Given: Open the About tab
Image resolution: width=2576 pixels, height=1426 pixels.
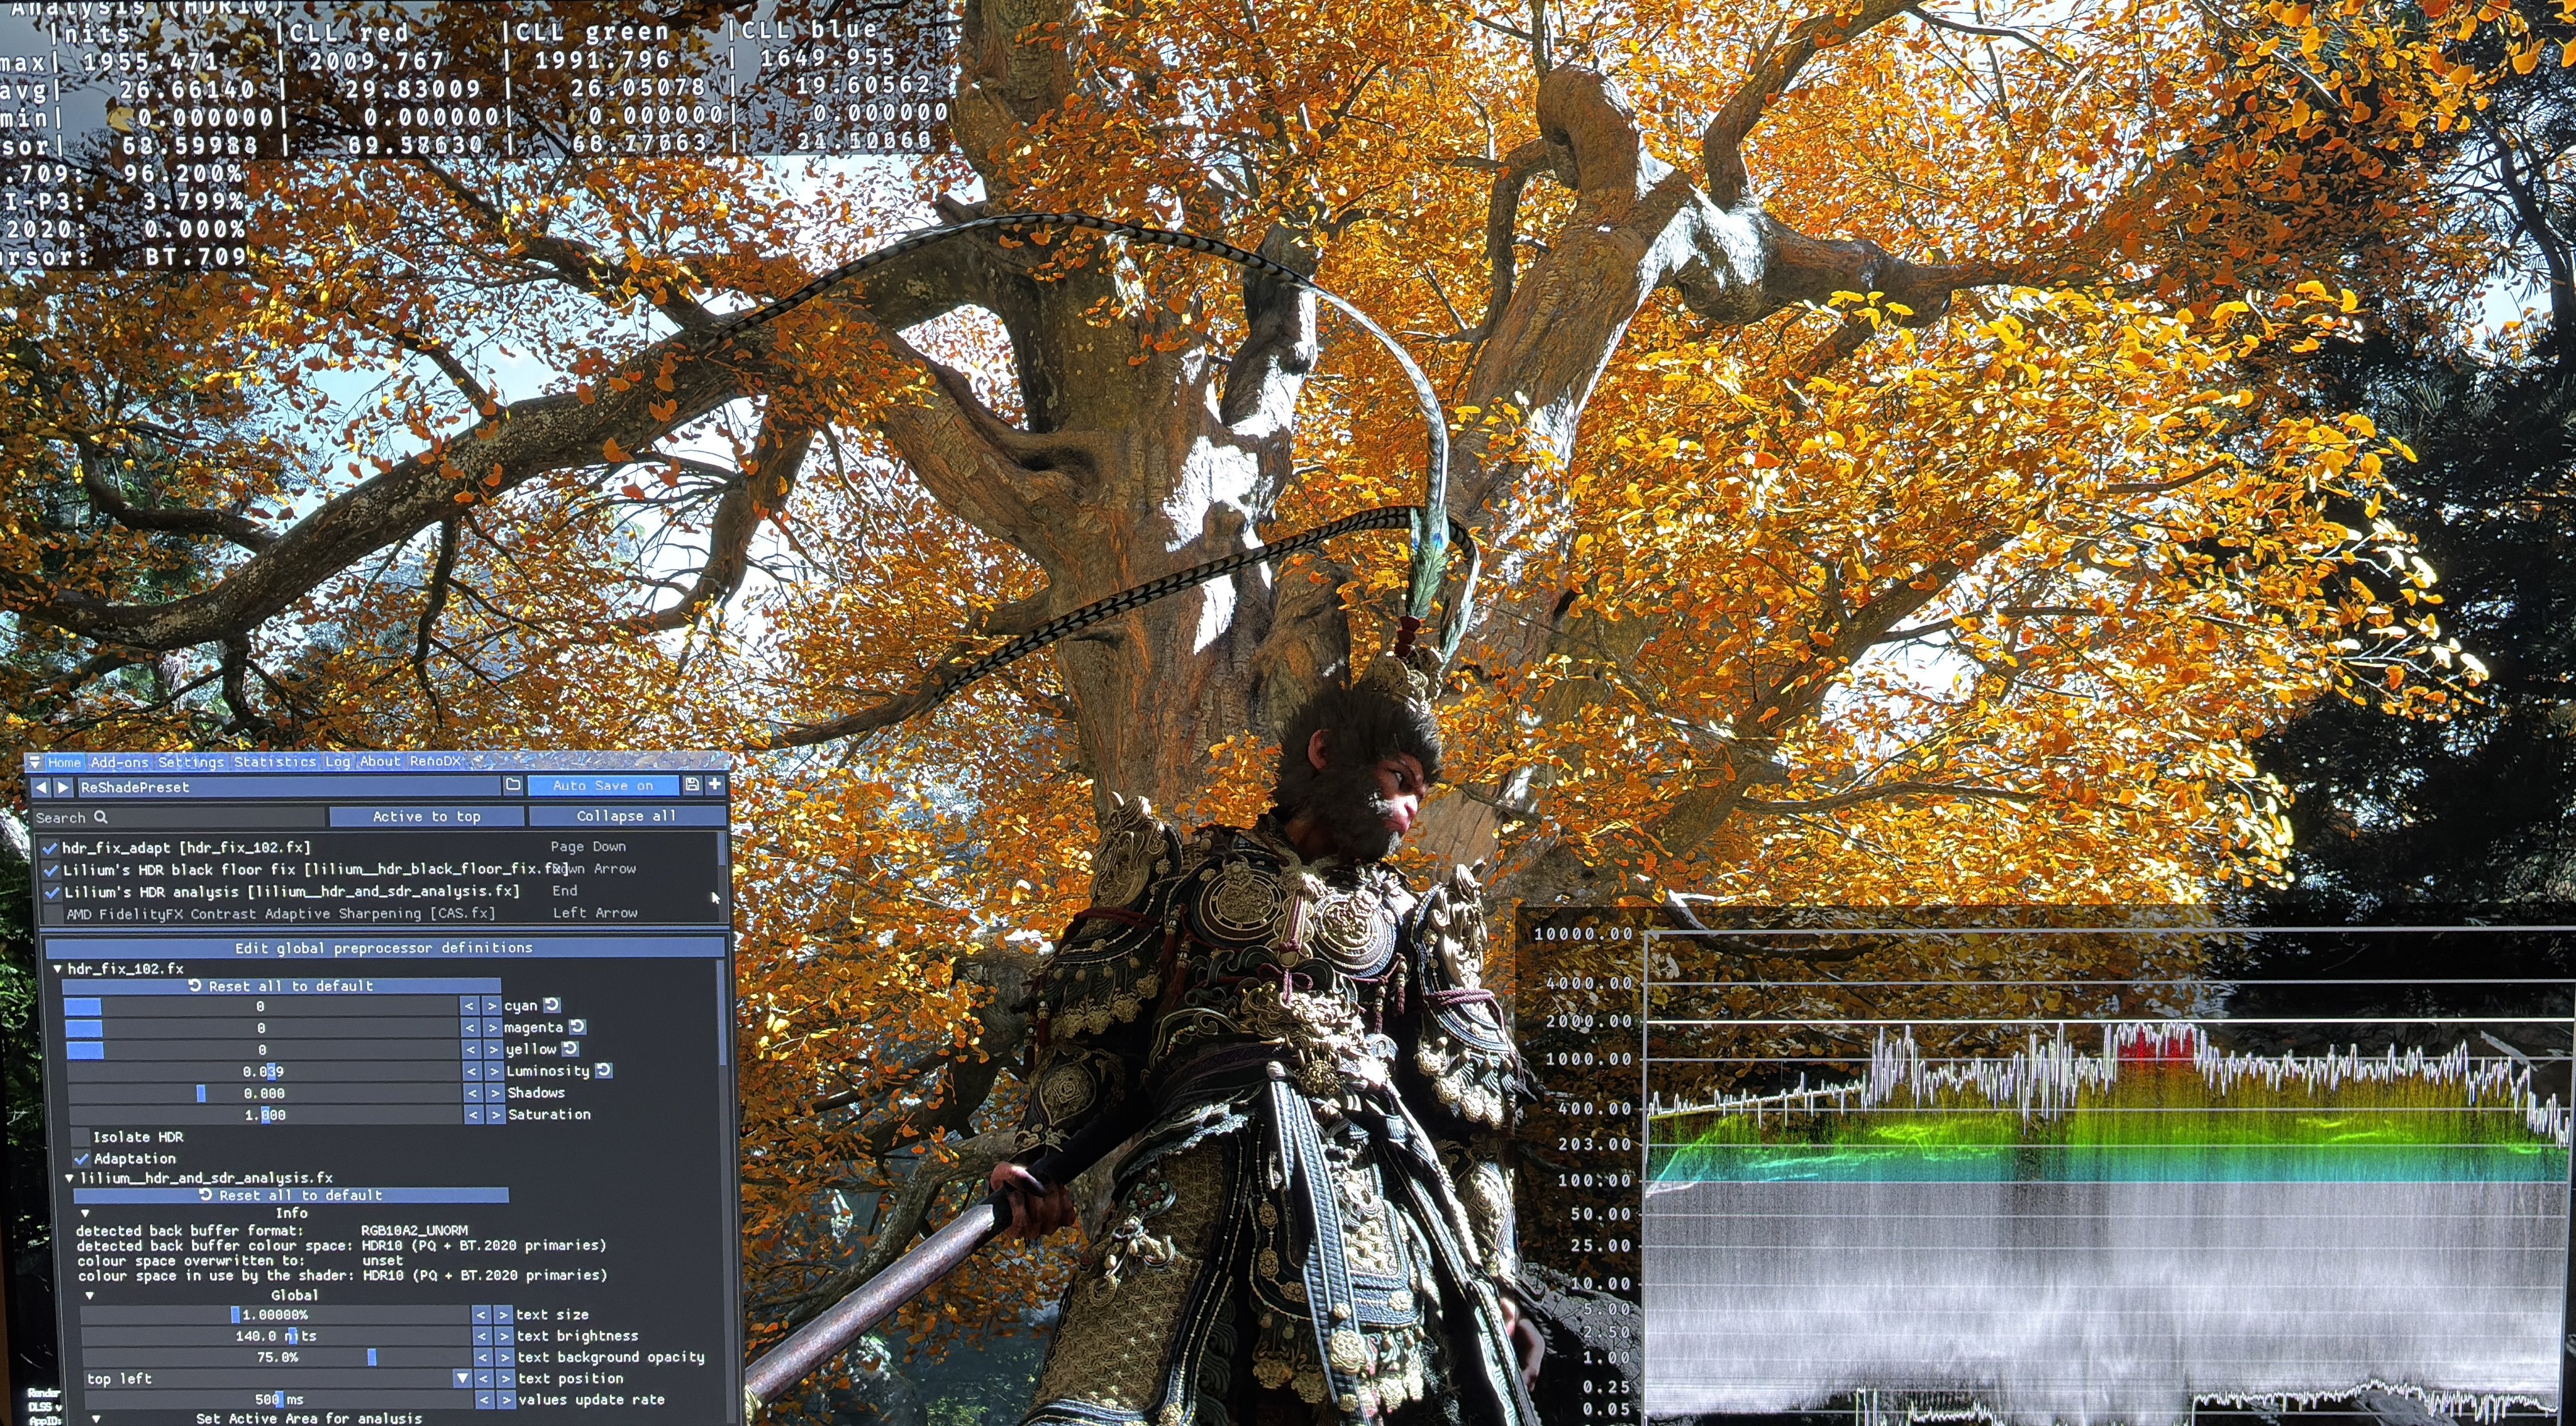Looking at the screenshot, I should click(x=380, y=762).
